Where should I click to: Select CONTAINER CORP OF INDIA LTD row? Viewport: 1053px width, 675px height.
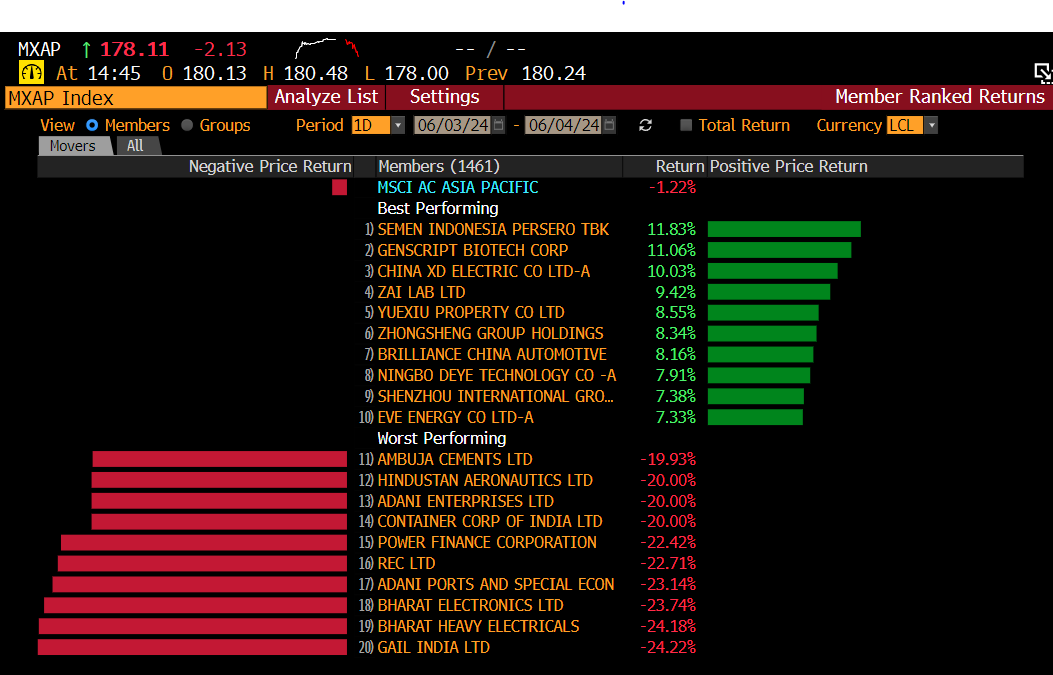point(490,521)
